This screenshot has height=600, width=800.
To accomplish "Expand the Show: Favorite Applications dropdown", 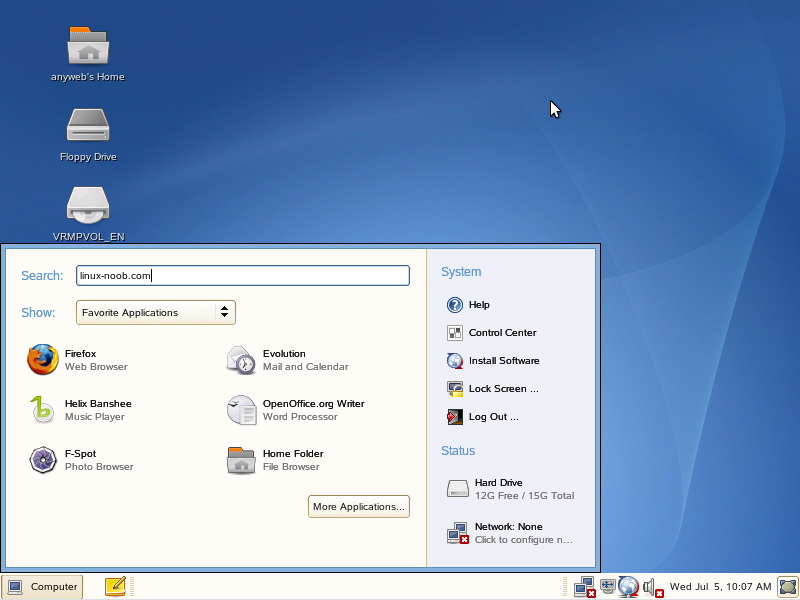I will [156, 312].
